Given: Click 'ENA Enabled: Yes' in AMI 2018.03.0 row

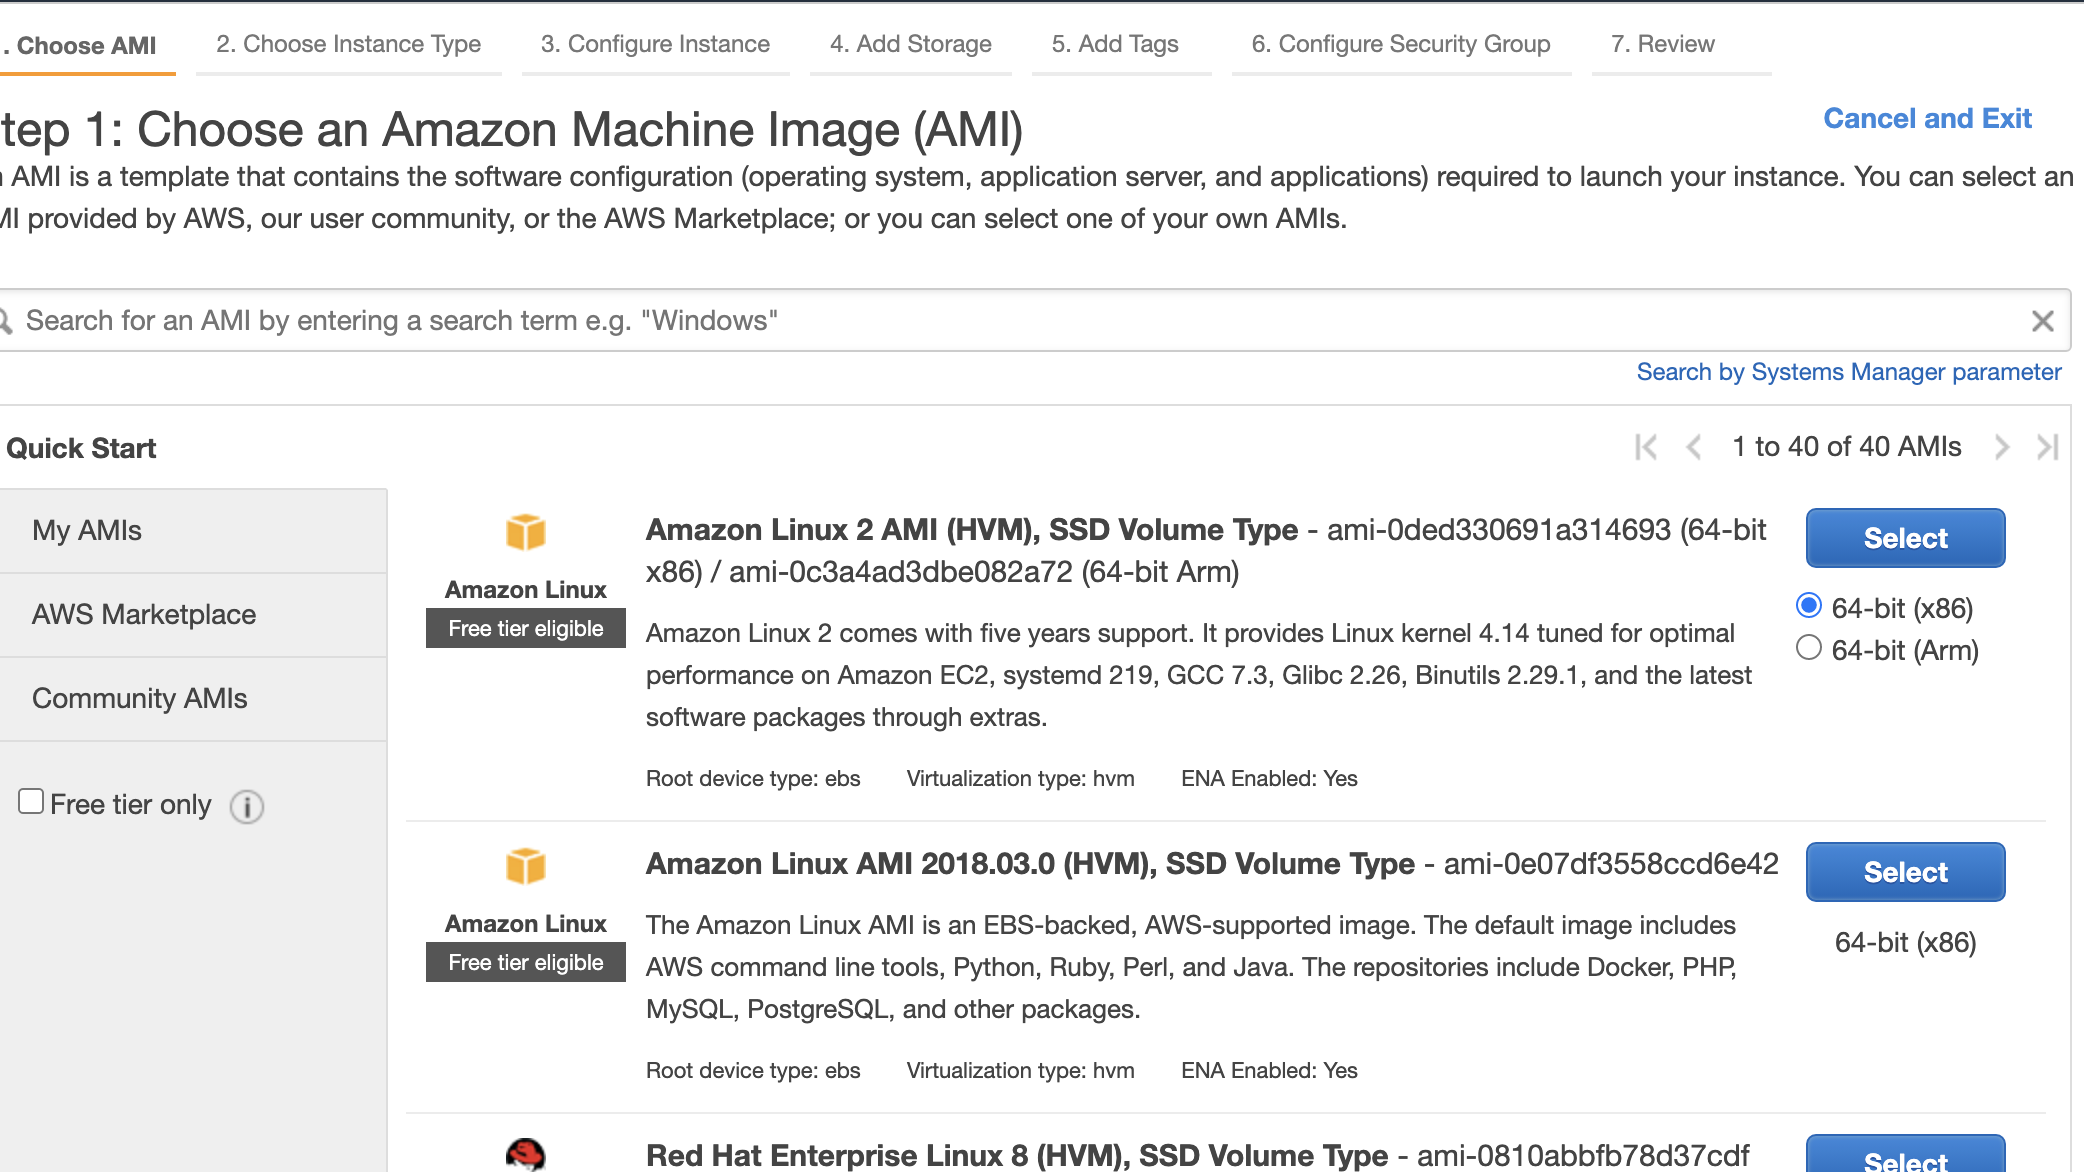Looking at the screenshot, I should [1269, 1071].
